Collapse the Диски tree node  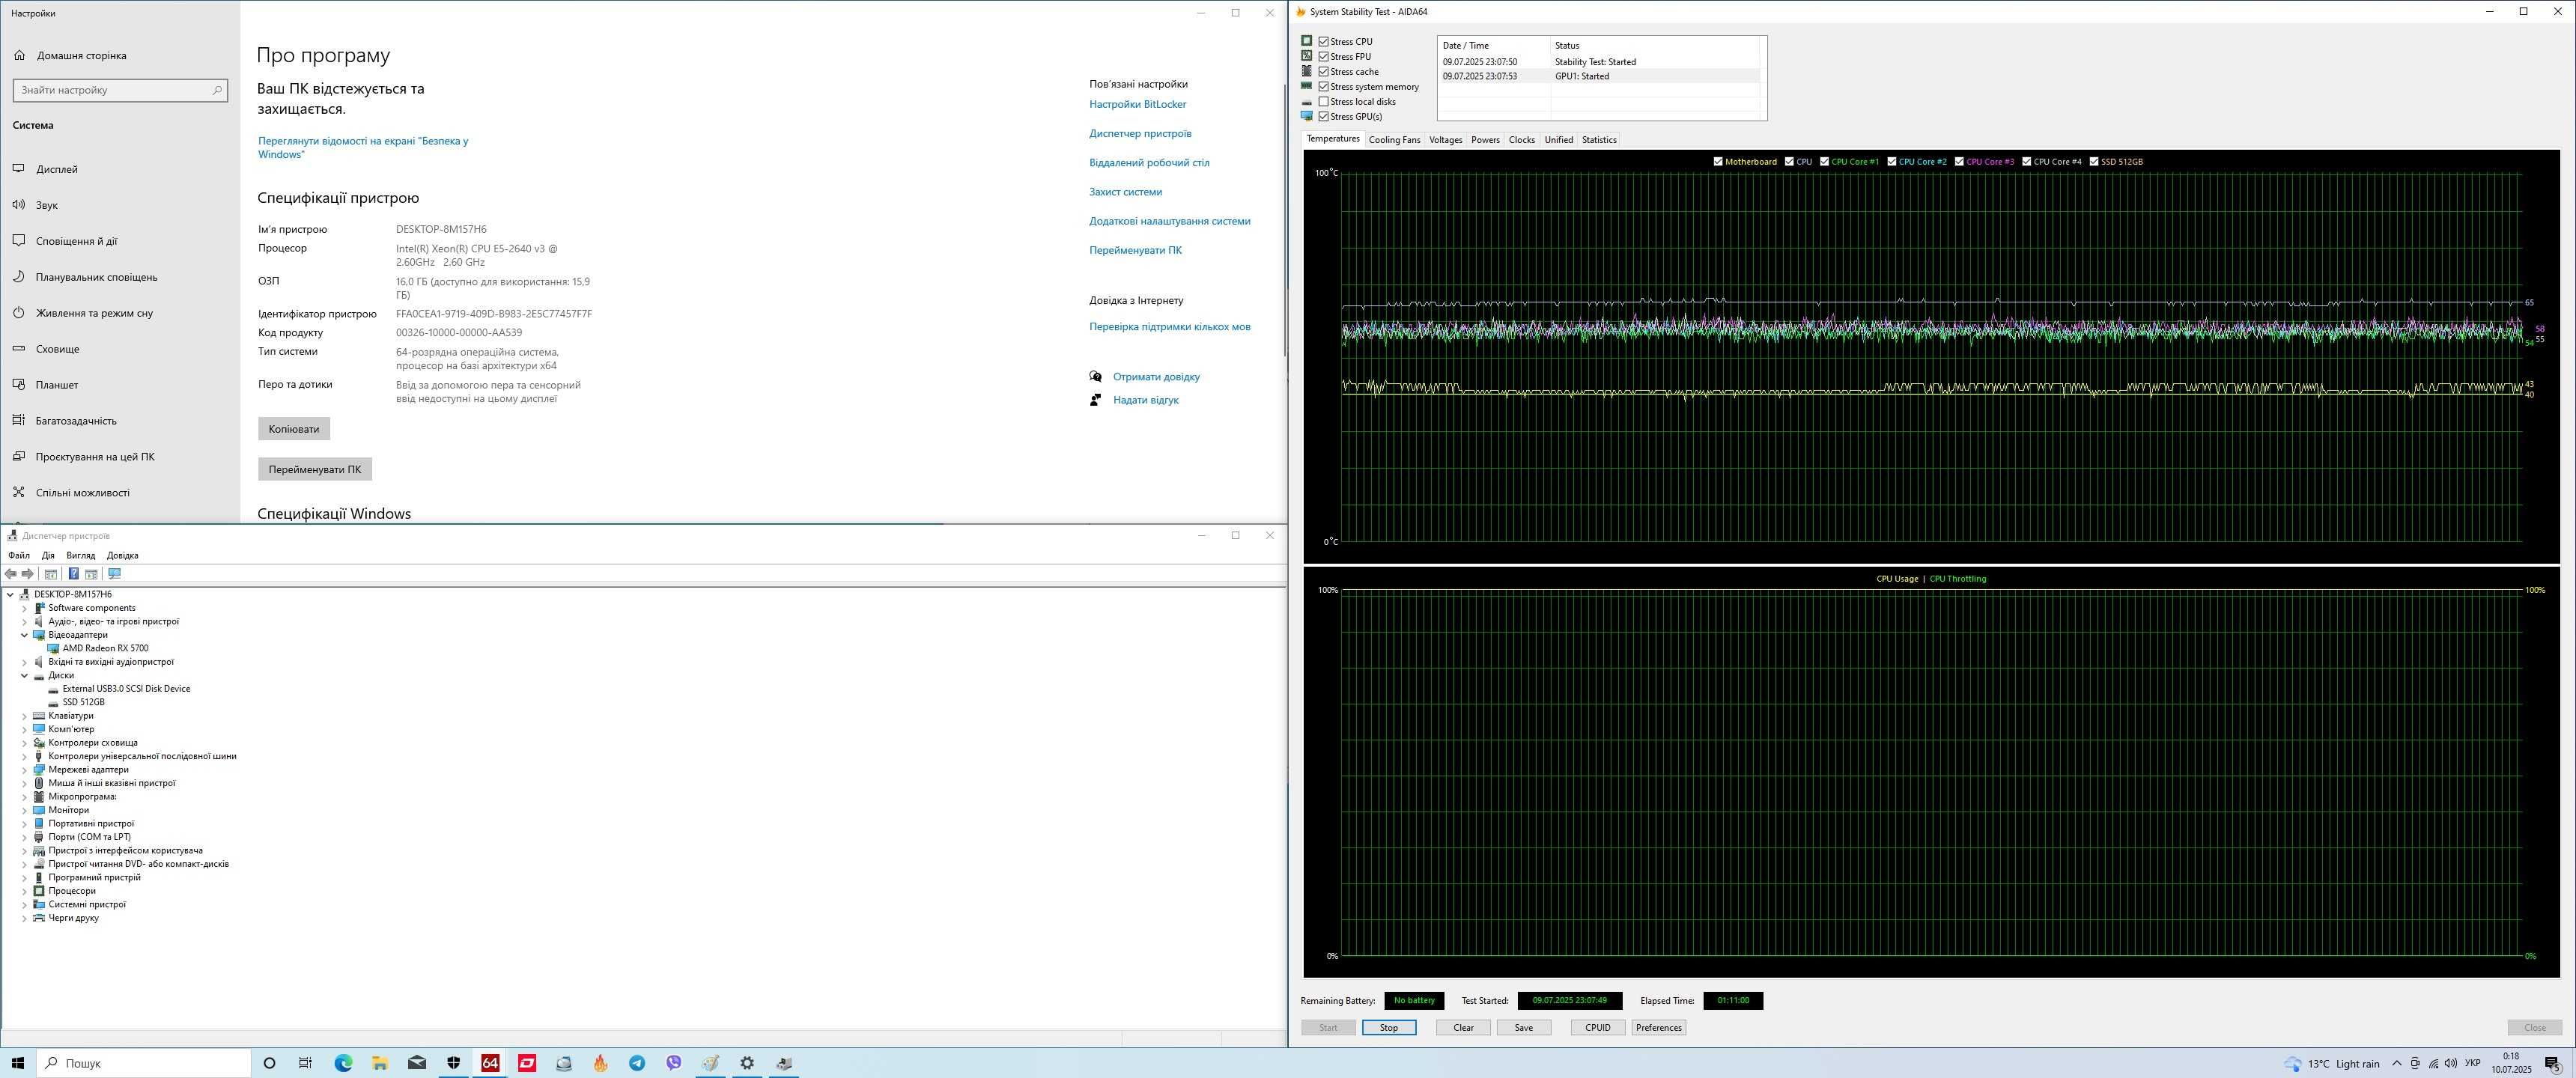25,676
